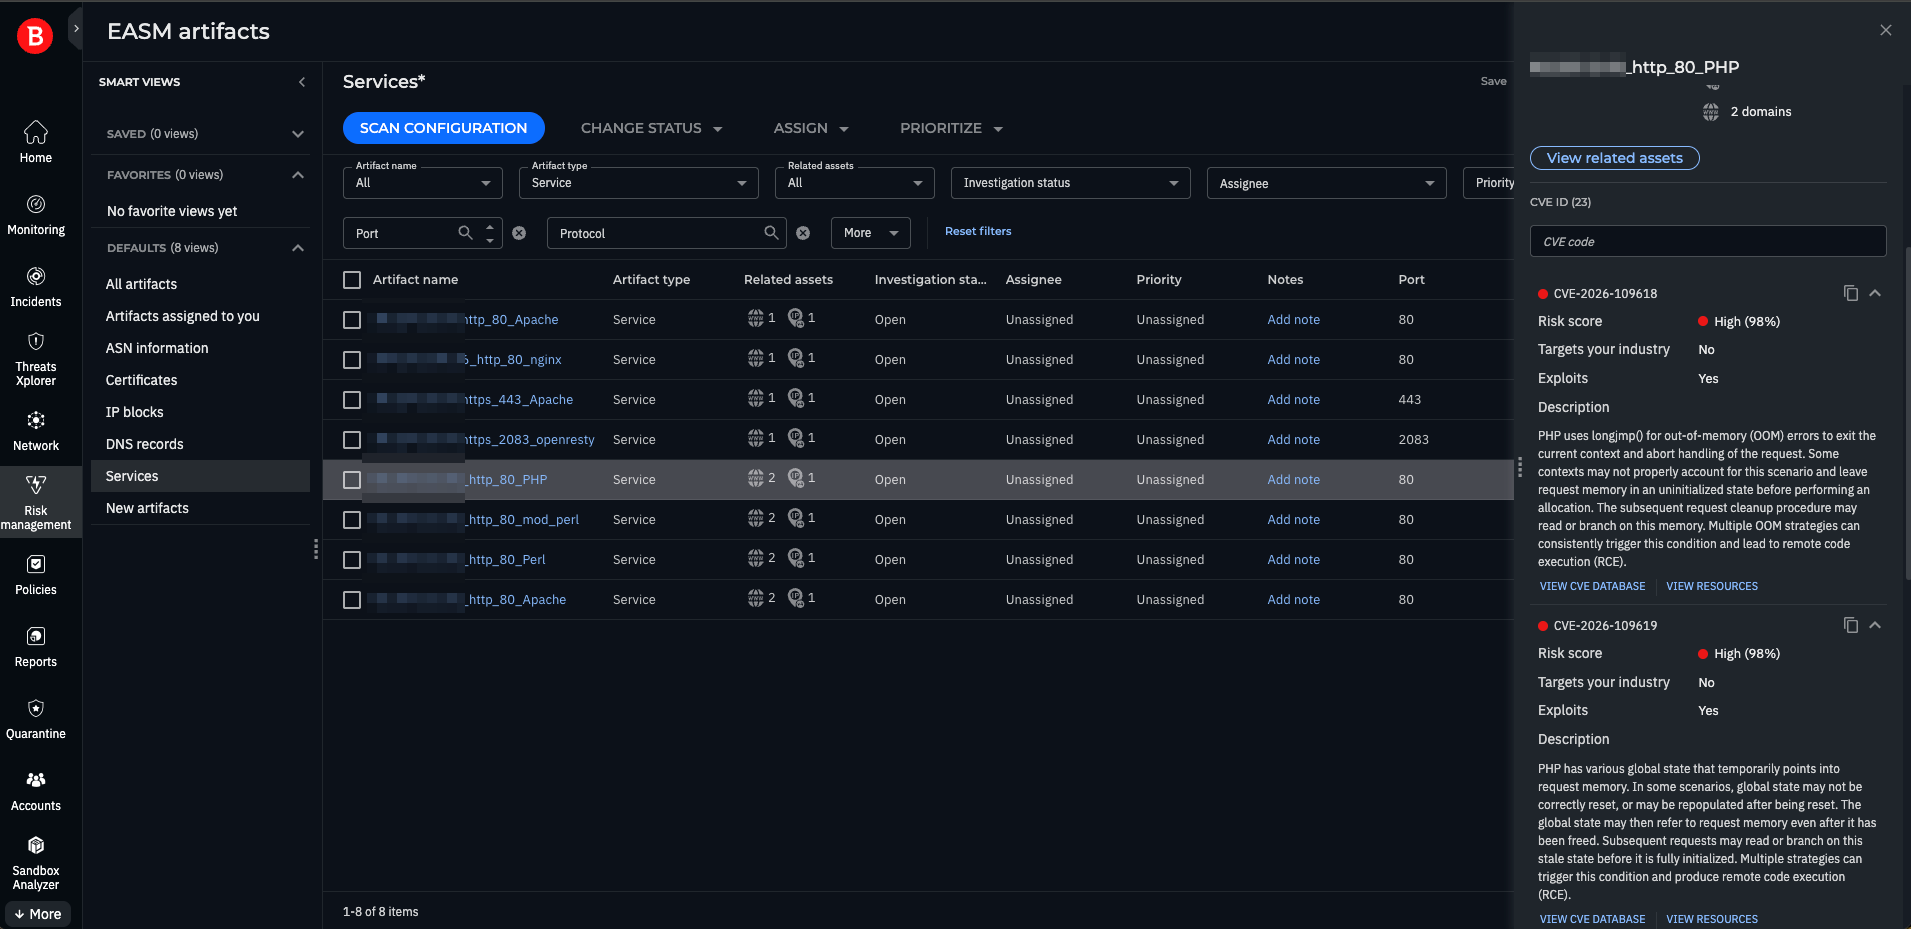1911x929 pixels.
Task: Select the http_80_Perl row checkbox
Action: click(x=352, y=560)
